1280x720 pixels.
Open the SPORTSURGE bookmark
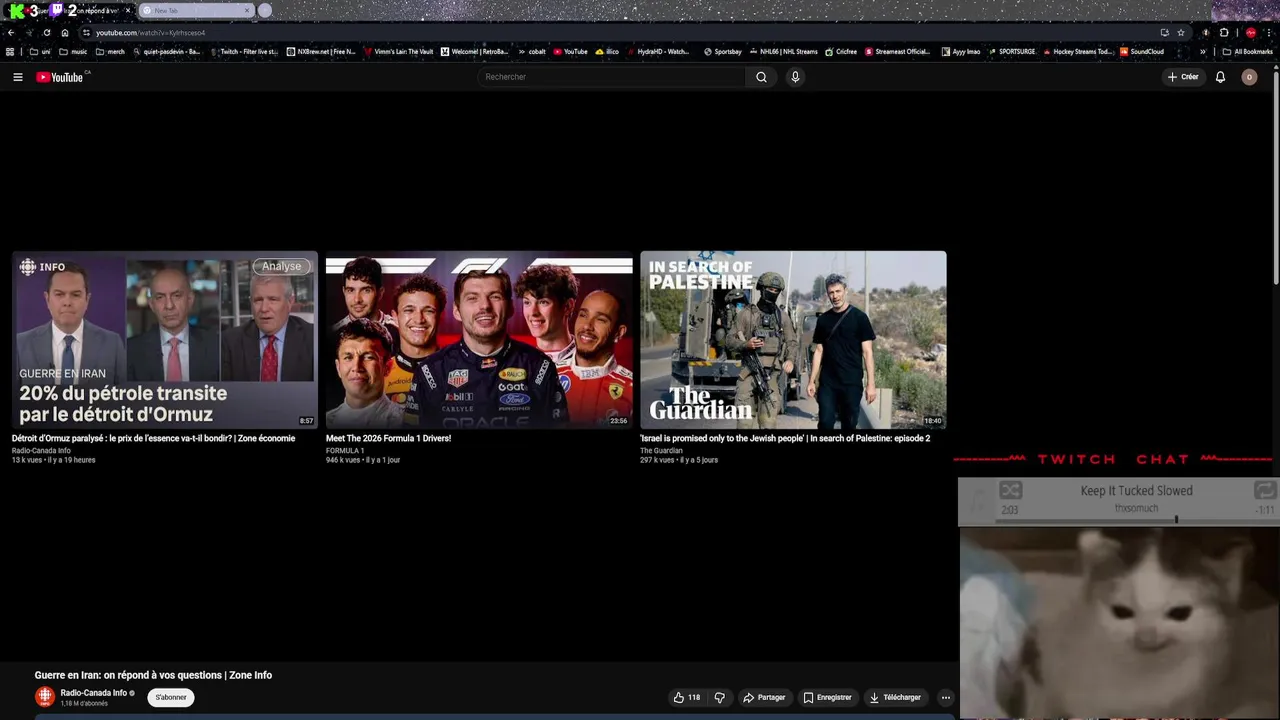(1012, 52)
